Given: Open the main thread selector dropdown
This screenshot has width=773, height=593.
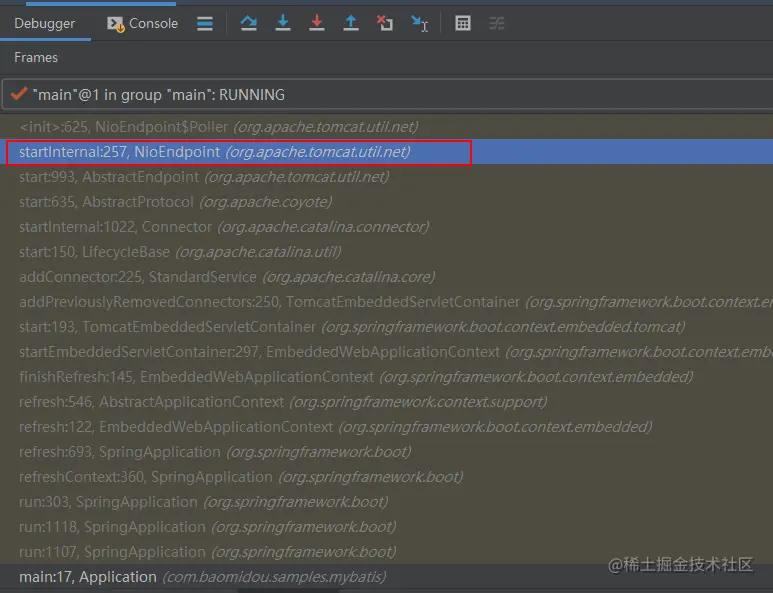Looking at the screenshot, I should point(387,94).
